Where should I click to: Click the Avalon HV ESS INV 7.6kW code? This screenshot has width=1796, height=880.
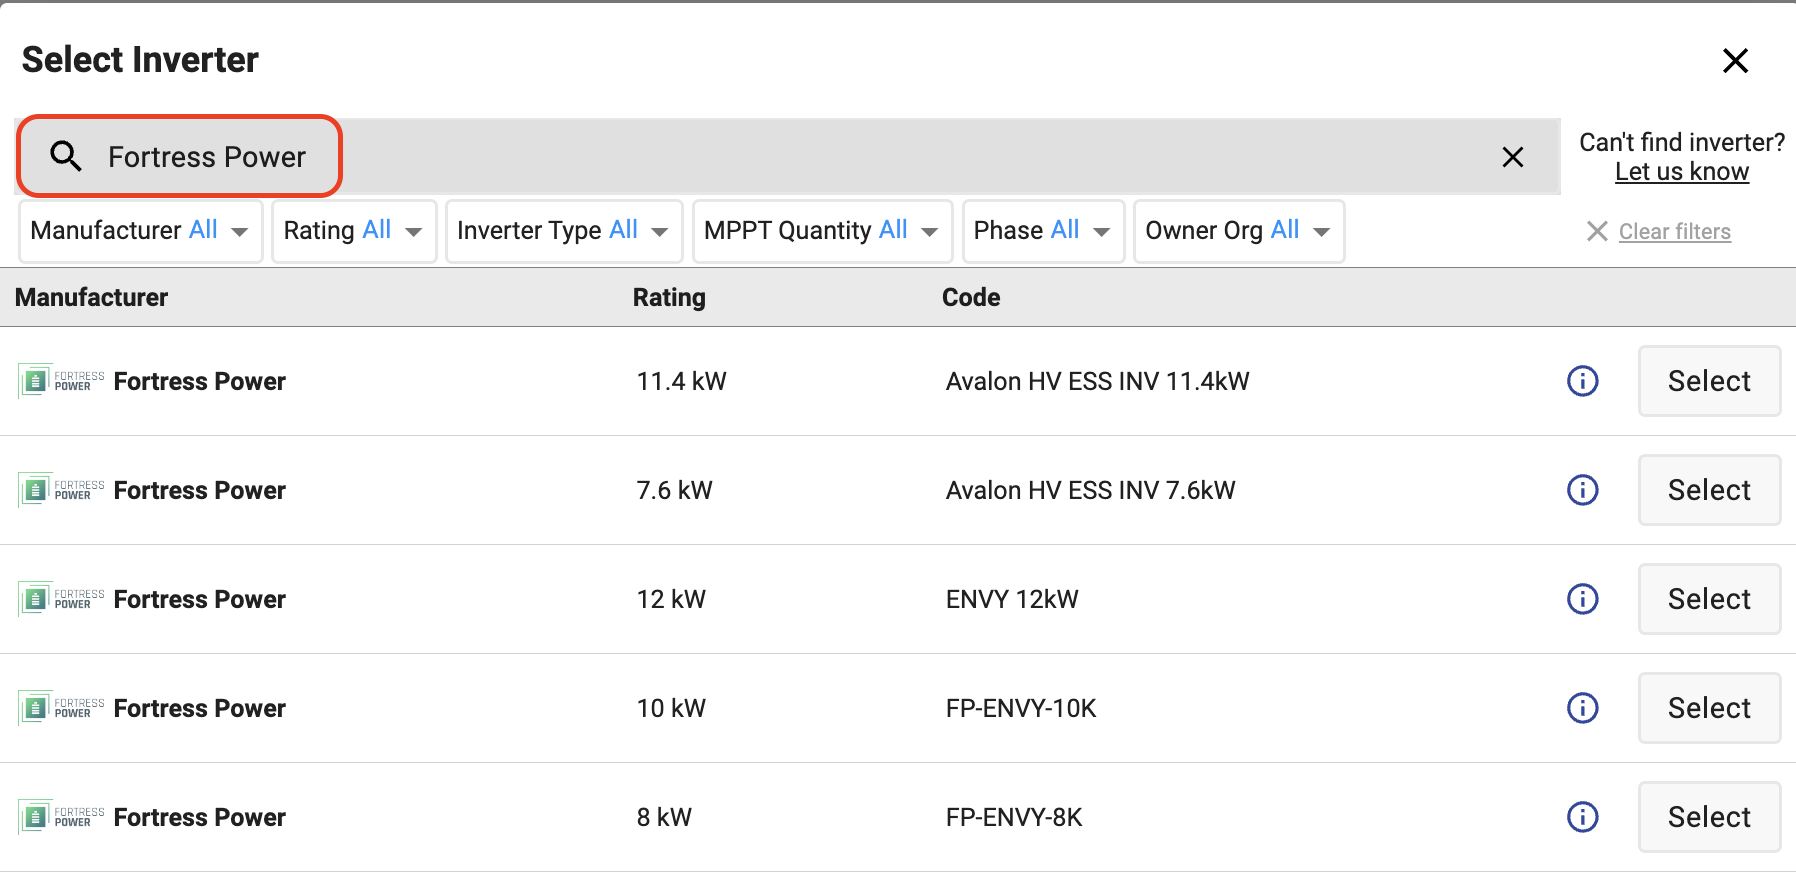tap(1091, 490)
